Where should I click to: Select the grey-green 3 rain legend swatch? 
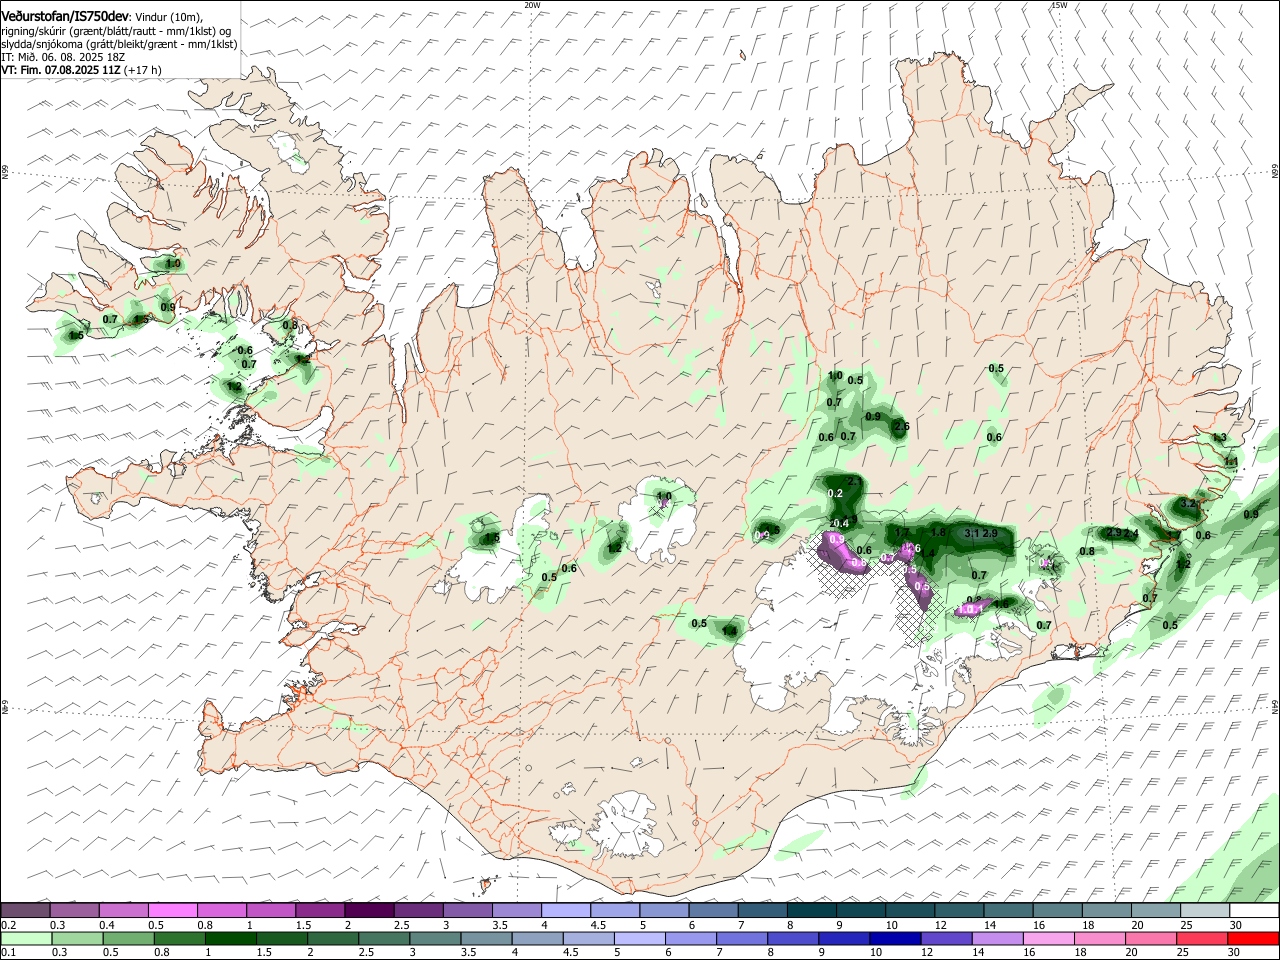click(436, 938)
